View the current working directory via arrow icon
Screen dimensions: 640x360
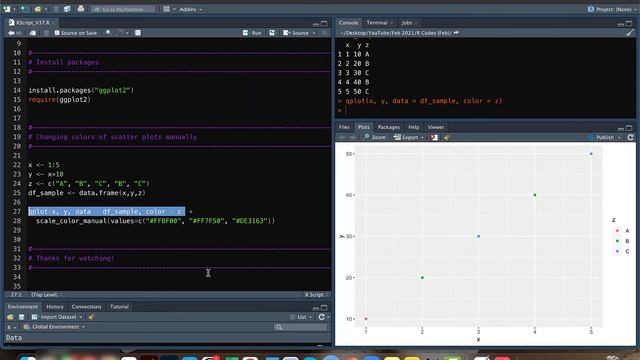[x=456, y=33]
